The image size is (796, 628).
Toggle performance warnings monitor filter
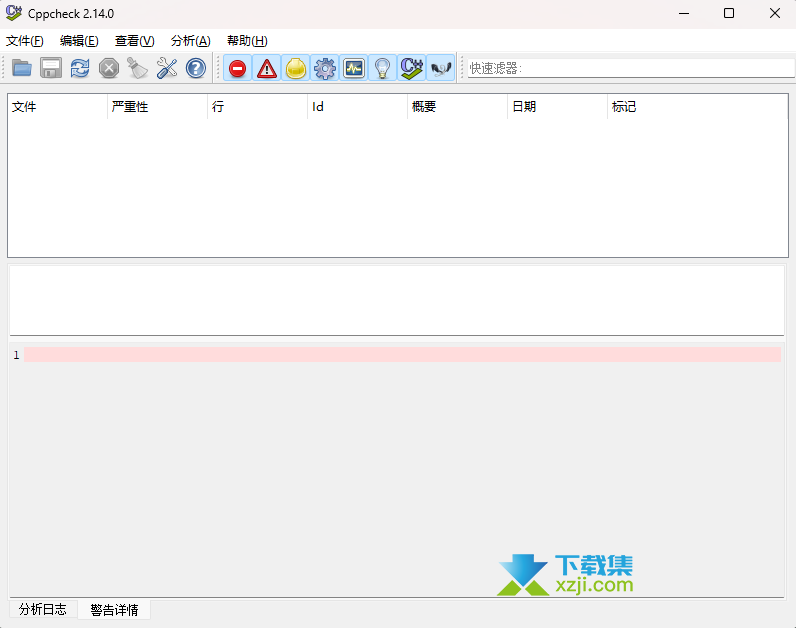coord(354,68)
